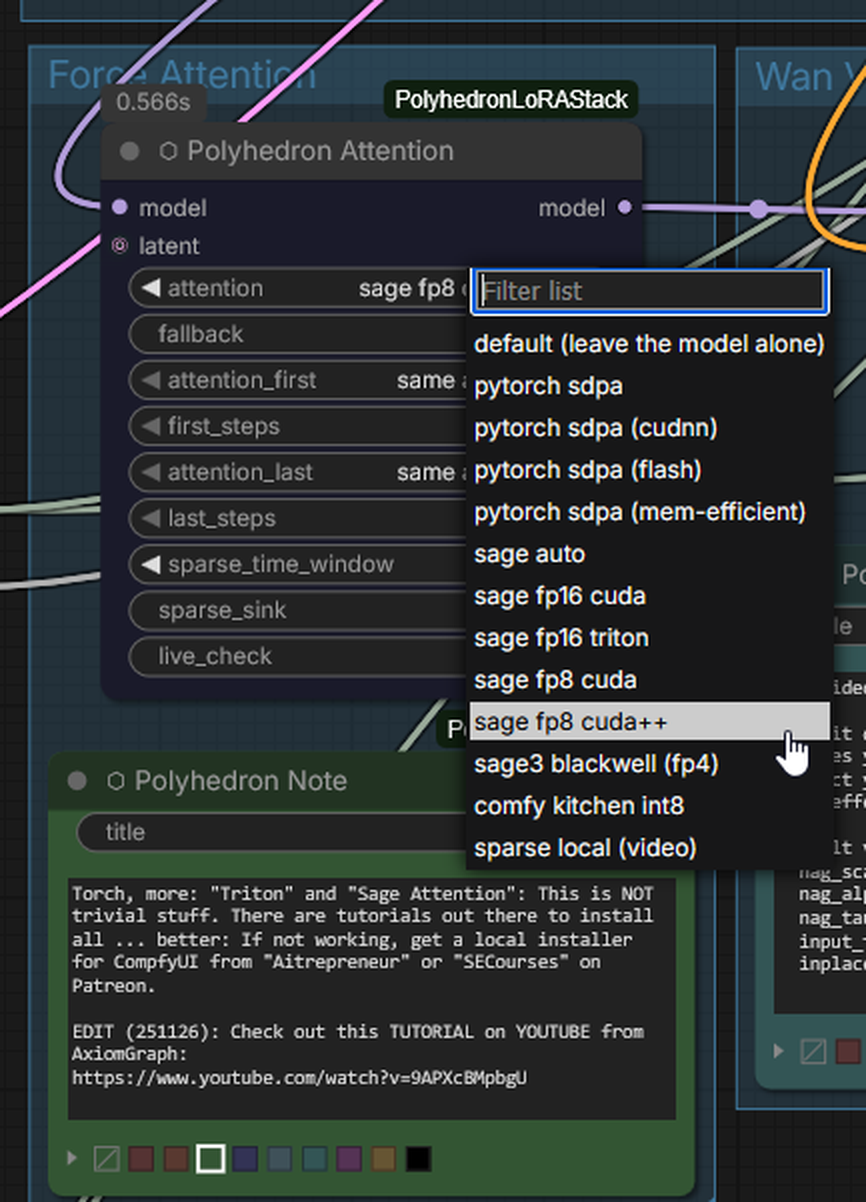Toggle the live_check option
866x1202 pixels.
[300, 656]
